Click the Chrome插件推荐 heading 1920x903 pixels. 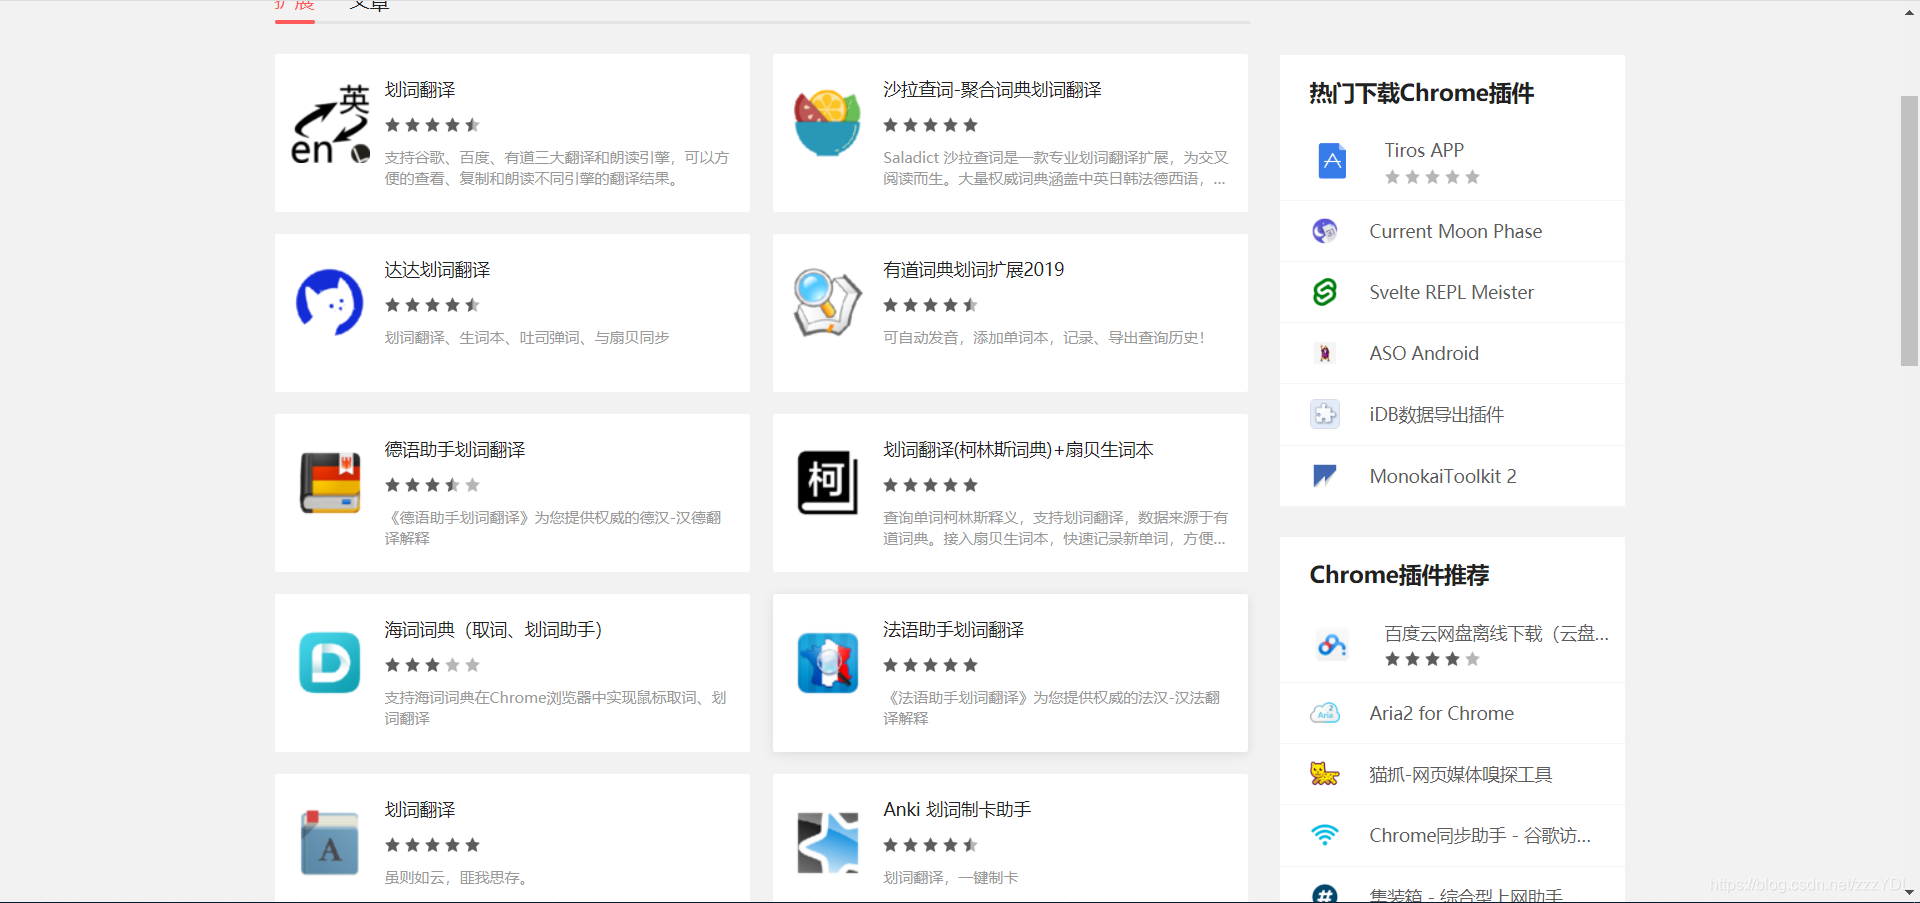tap(1399, 575)
